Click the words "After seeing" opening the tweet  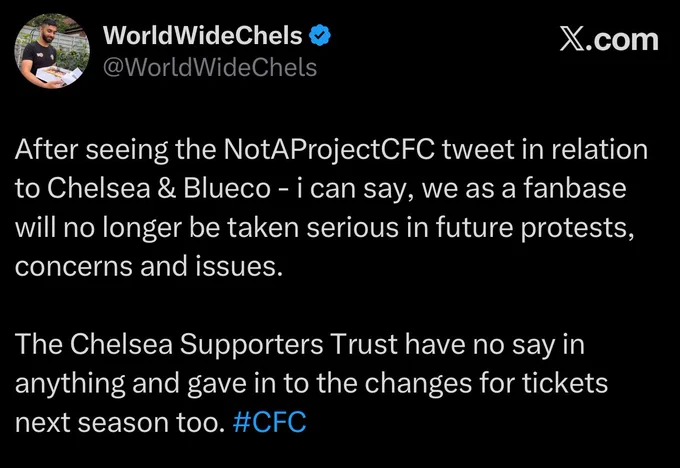tap(92, 151)
